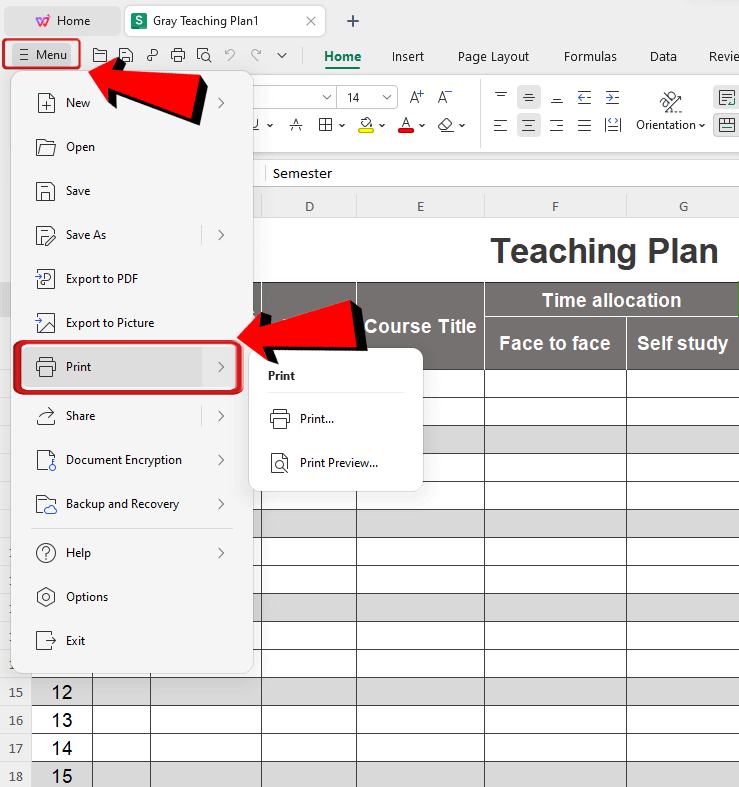The image size is (739, 787).
Task: Expand the borders dropdown arrow
Action: (x=342, y=125)
